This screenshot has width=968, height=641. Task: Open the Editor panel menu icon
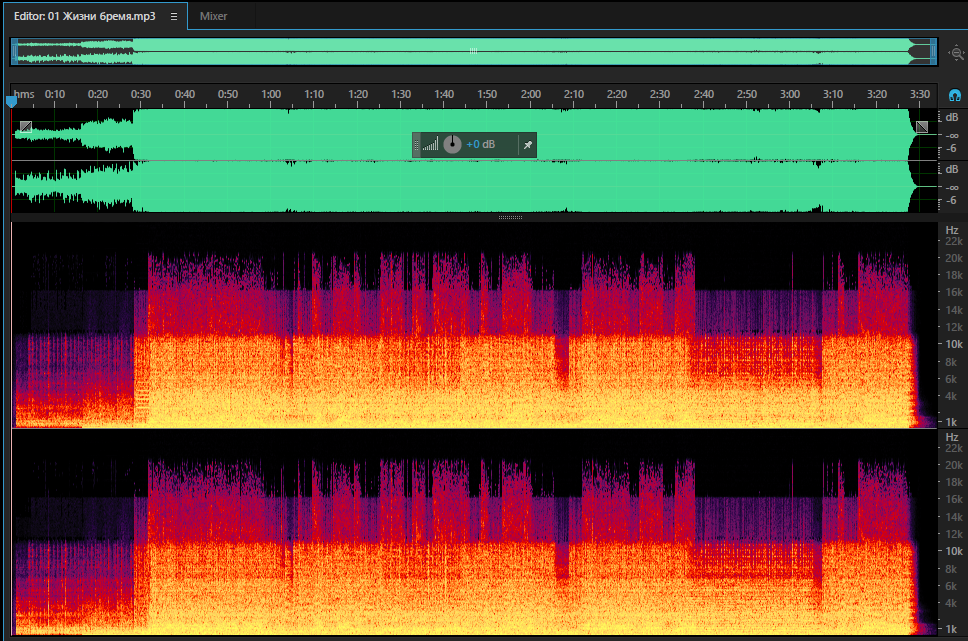[174, 17]
